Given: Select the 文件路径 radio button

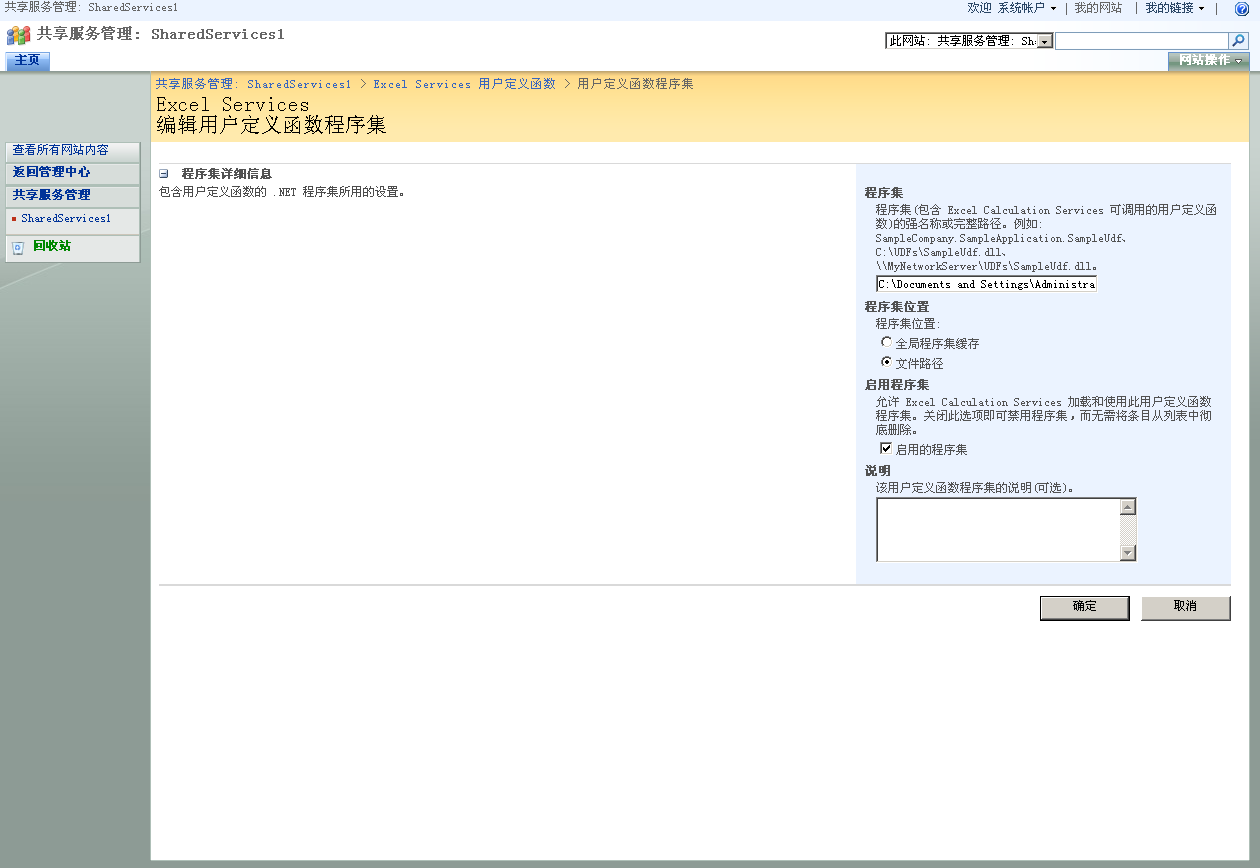Looking at the screenshot, I should (x=886, y=362).
